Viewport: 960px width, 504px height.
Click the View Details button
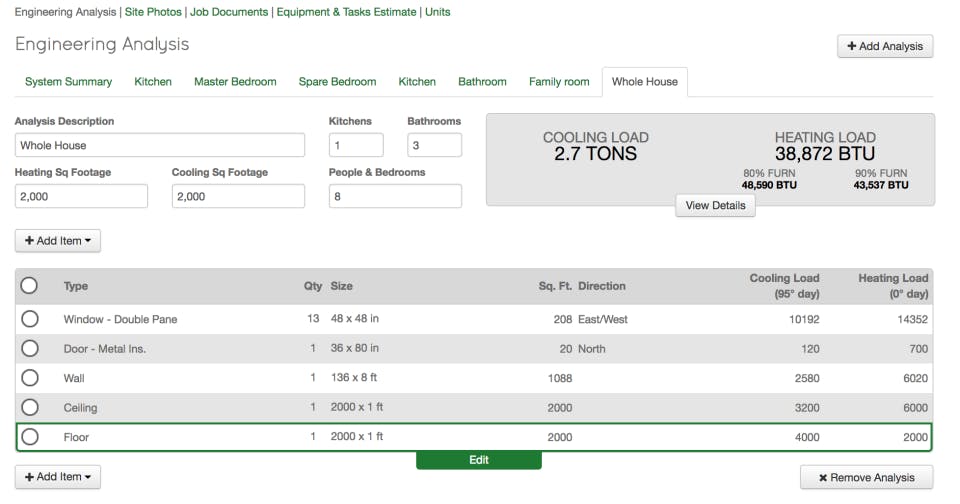click(715, 205)
